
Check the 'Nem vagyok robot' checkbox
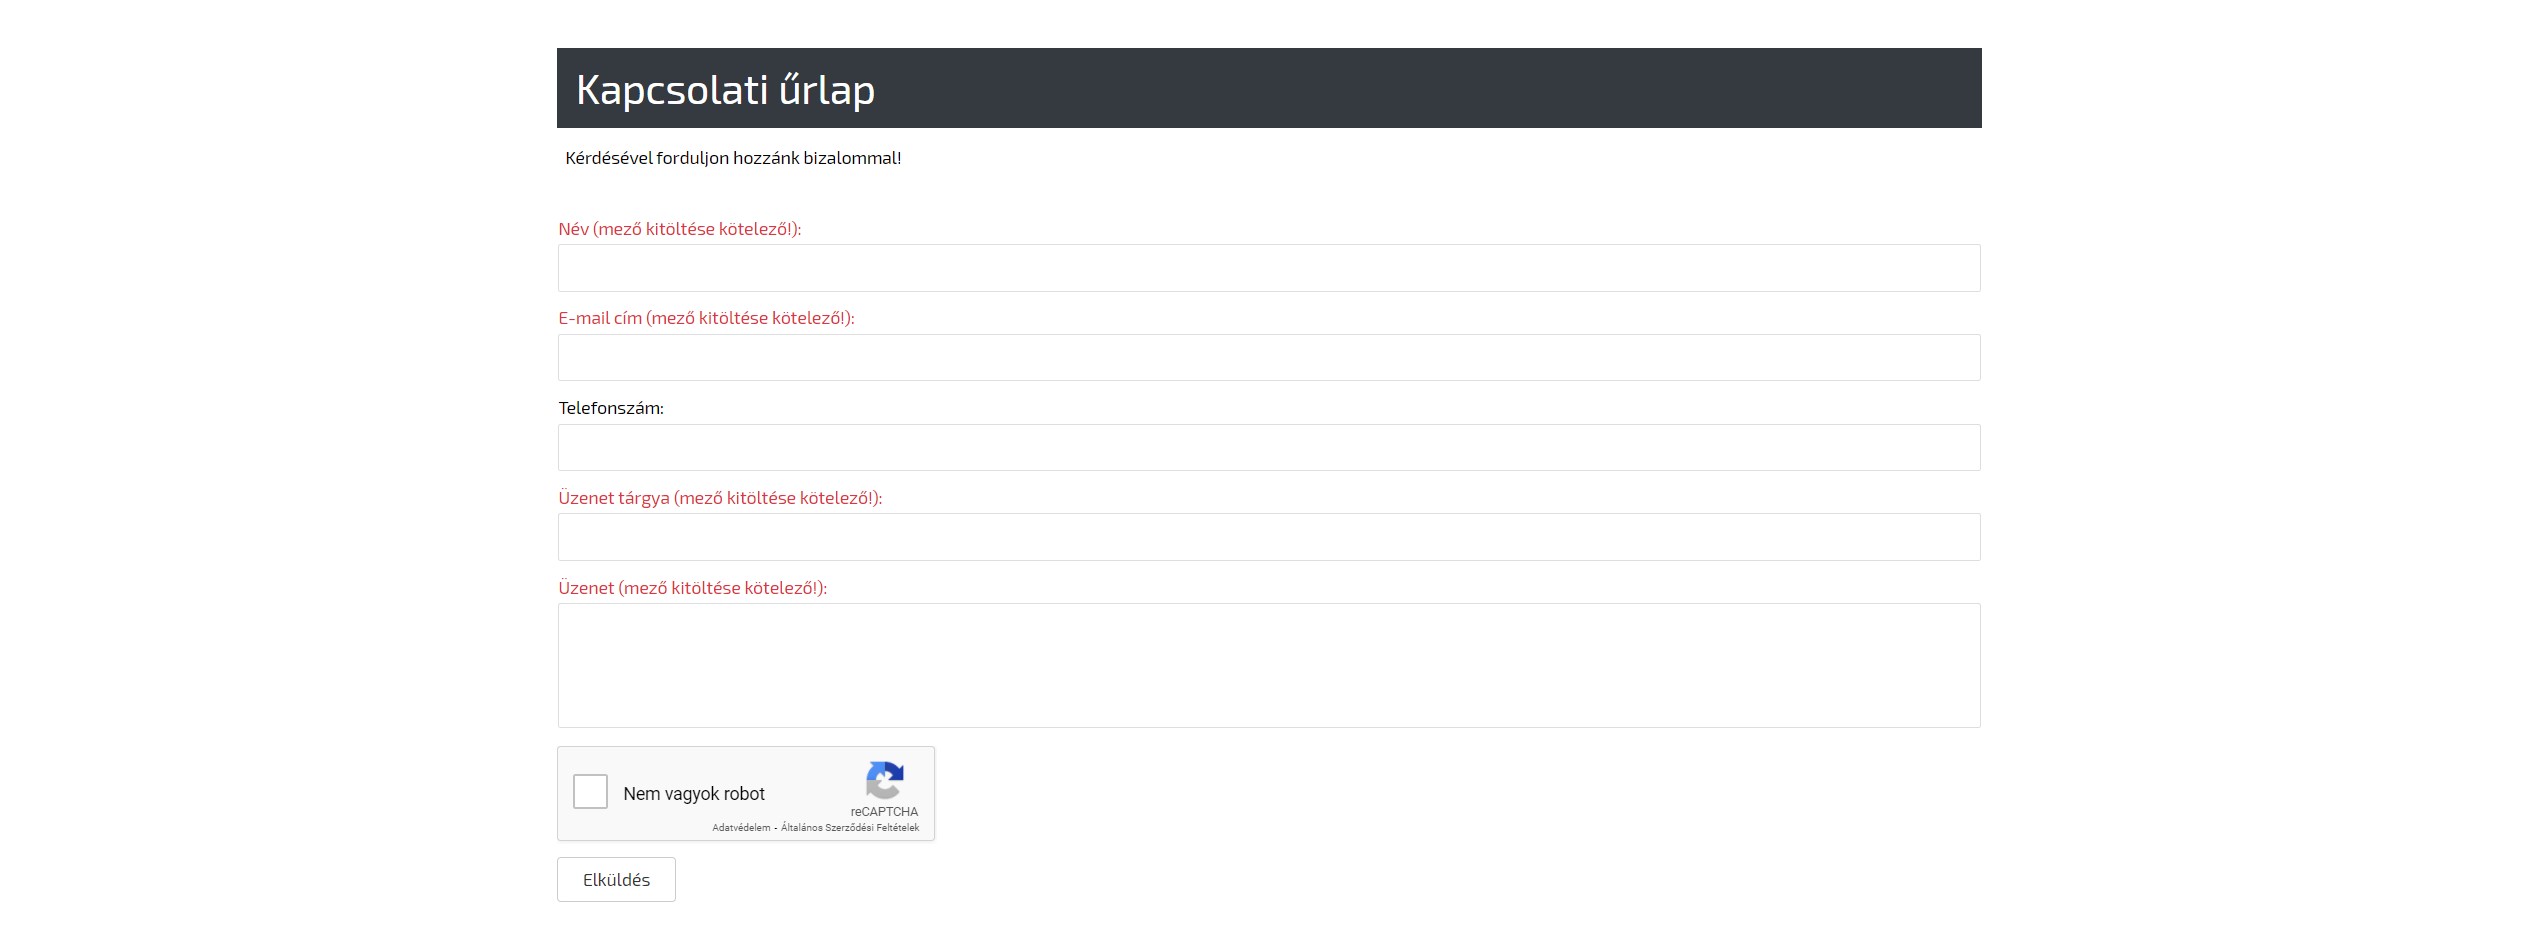tap(590, 792)
